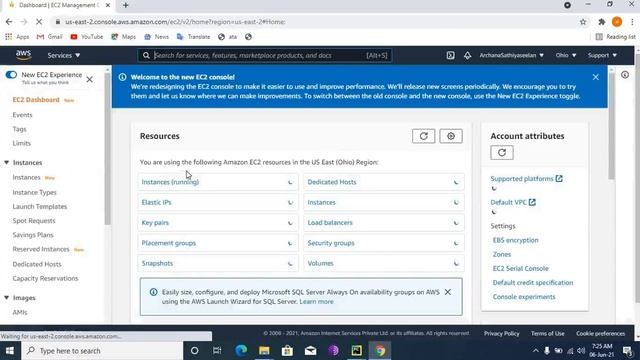640x360 pixels.
Task: Open a new browser tab
Action: click(126, 5)
